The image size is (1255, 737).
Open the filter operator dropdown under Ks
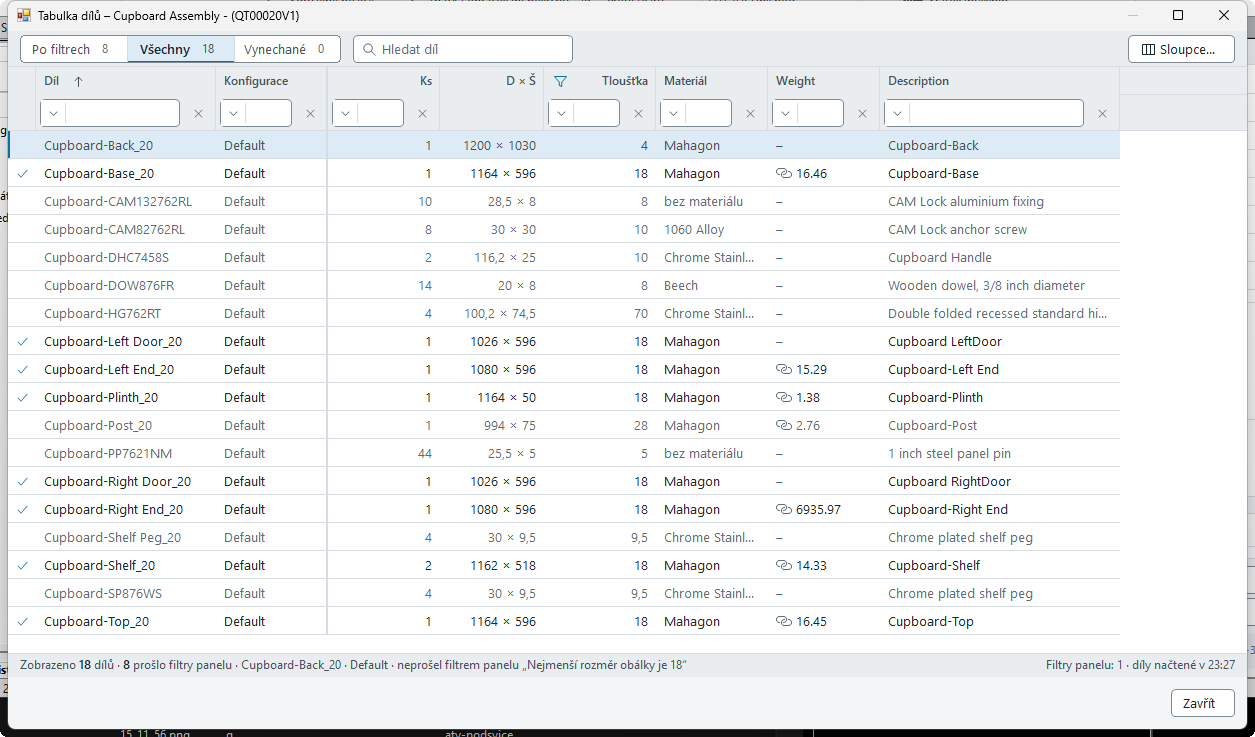point(345,113)
